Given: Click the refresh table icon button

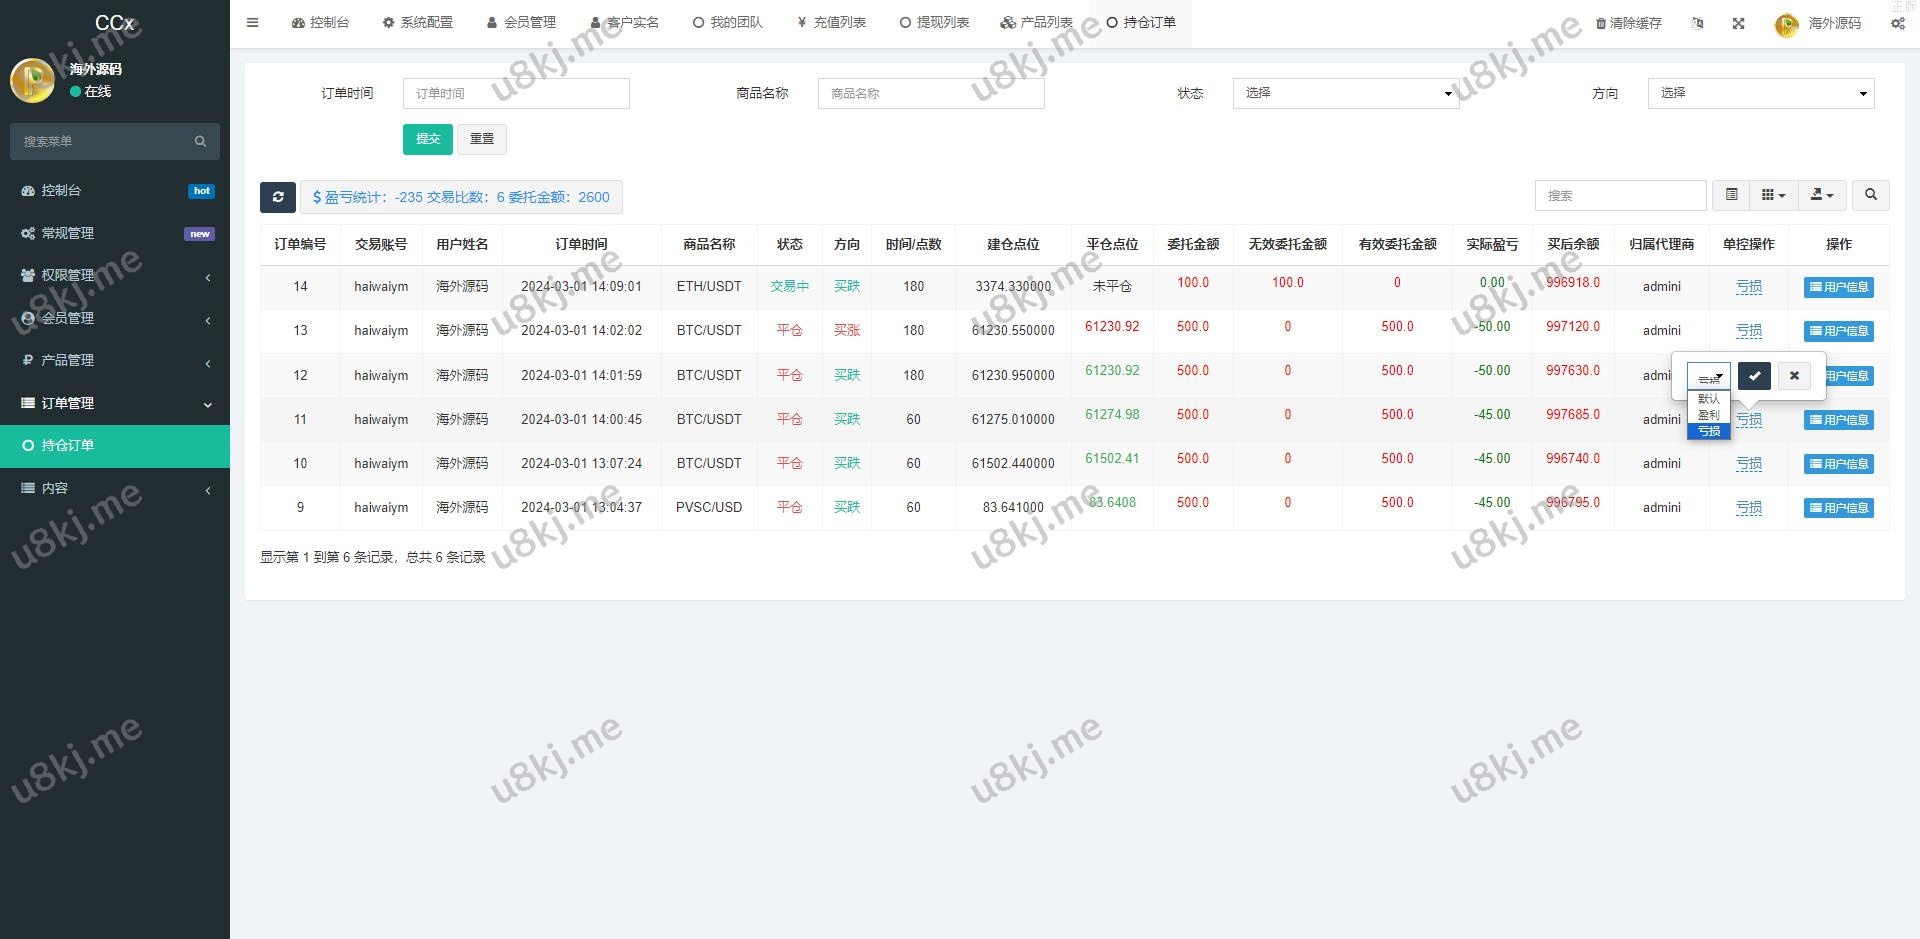Looking at the screenshot, I should click(278, 197).
